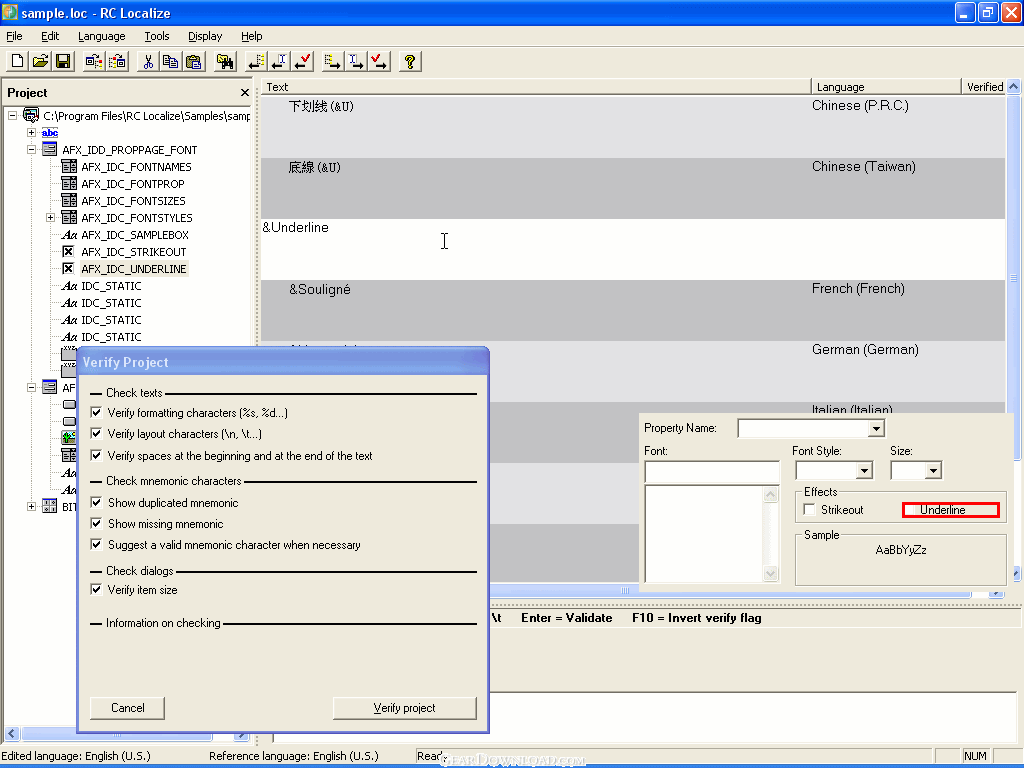Uncheck Verify item size
Screen dimensions: 1024x768
(96, 589)
